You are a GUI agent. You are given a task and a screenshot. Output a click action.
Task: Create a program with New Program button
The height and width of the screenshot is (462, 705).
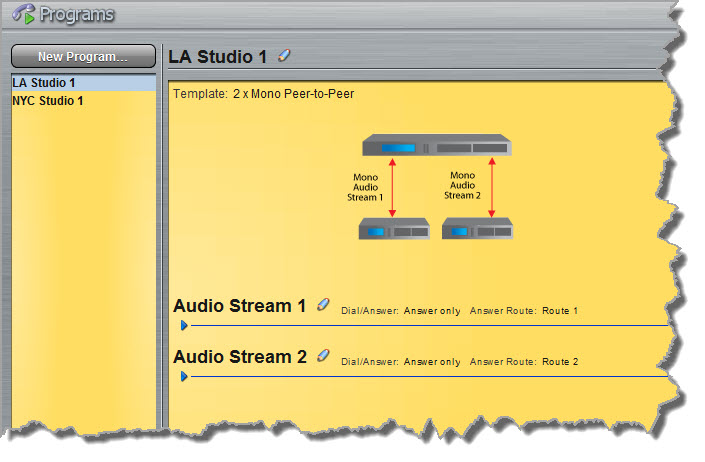tap(83, 57)
